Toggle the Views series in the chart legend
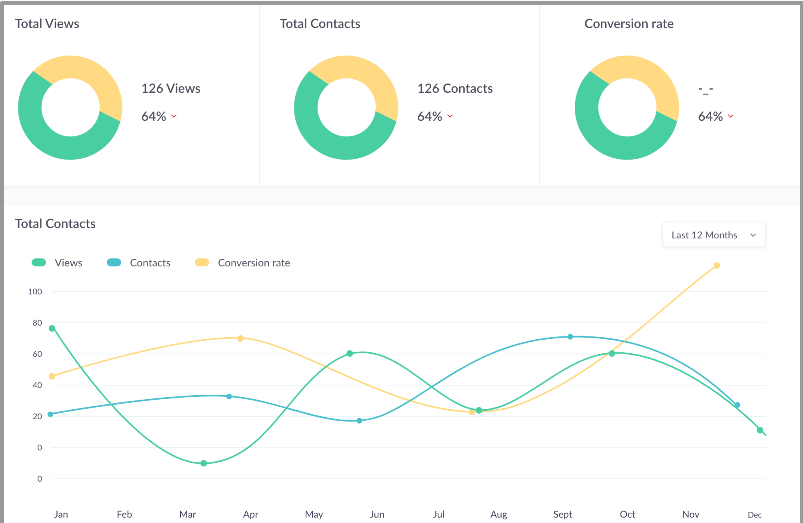The width and height of the screenshot is (803, 523). click(x=57, y=263)
